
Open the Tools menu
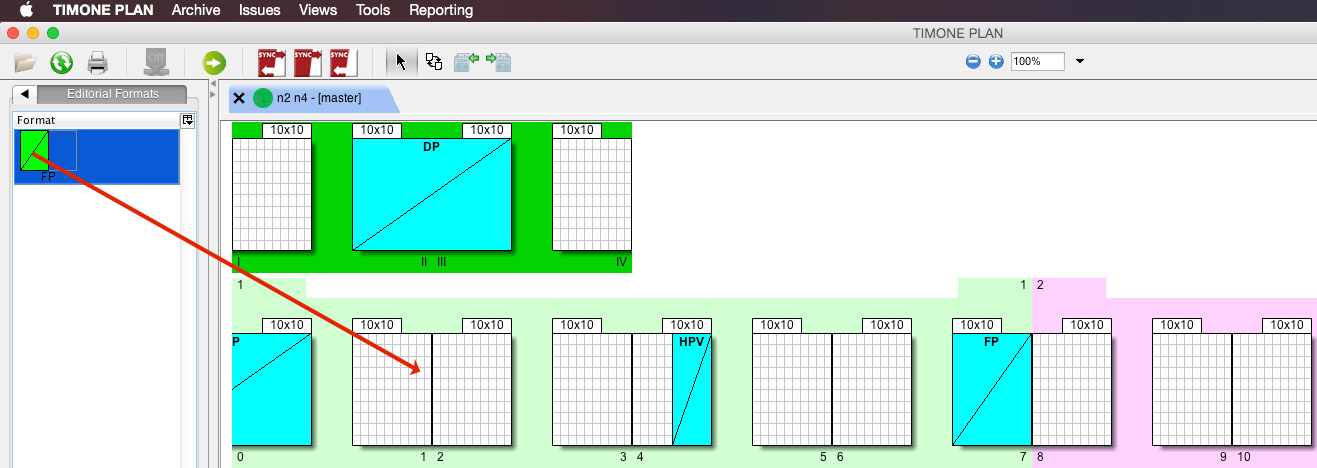(373, 10)
